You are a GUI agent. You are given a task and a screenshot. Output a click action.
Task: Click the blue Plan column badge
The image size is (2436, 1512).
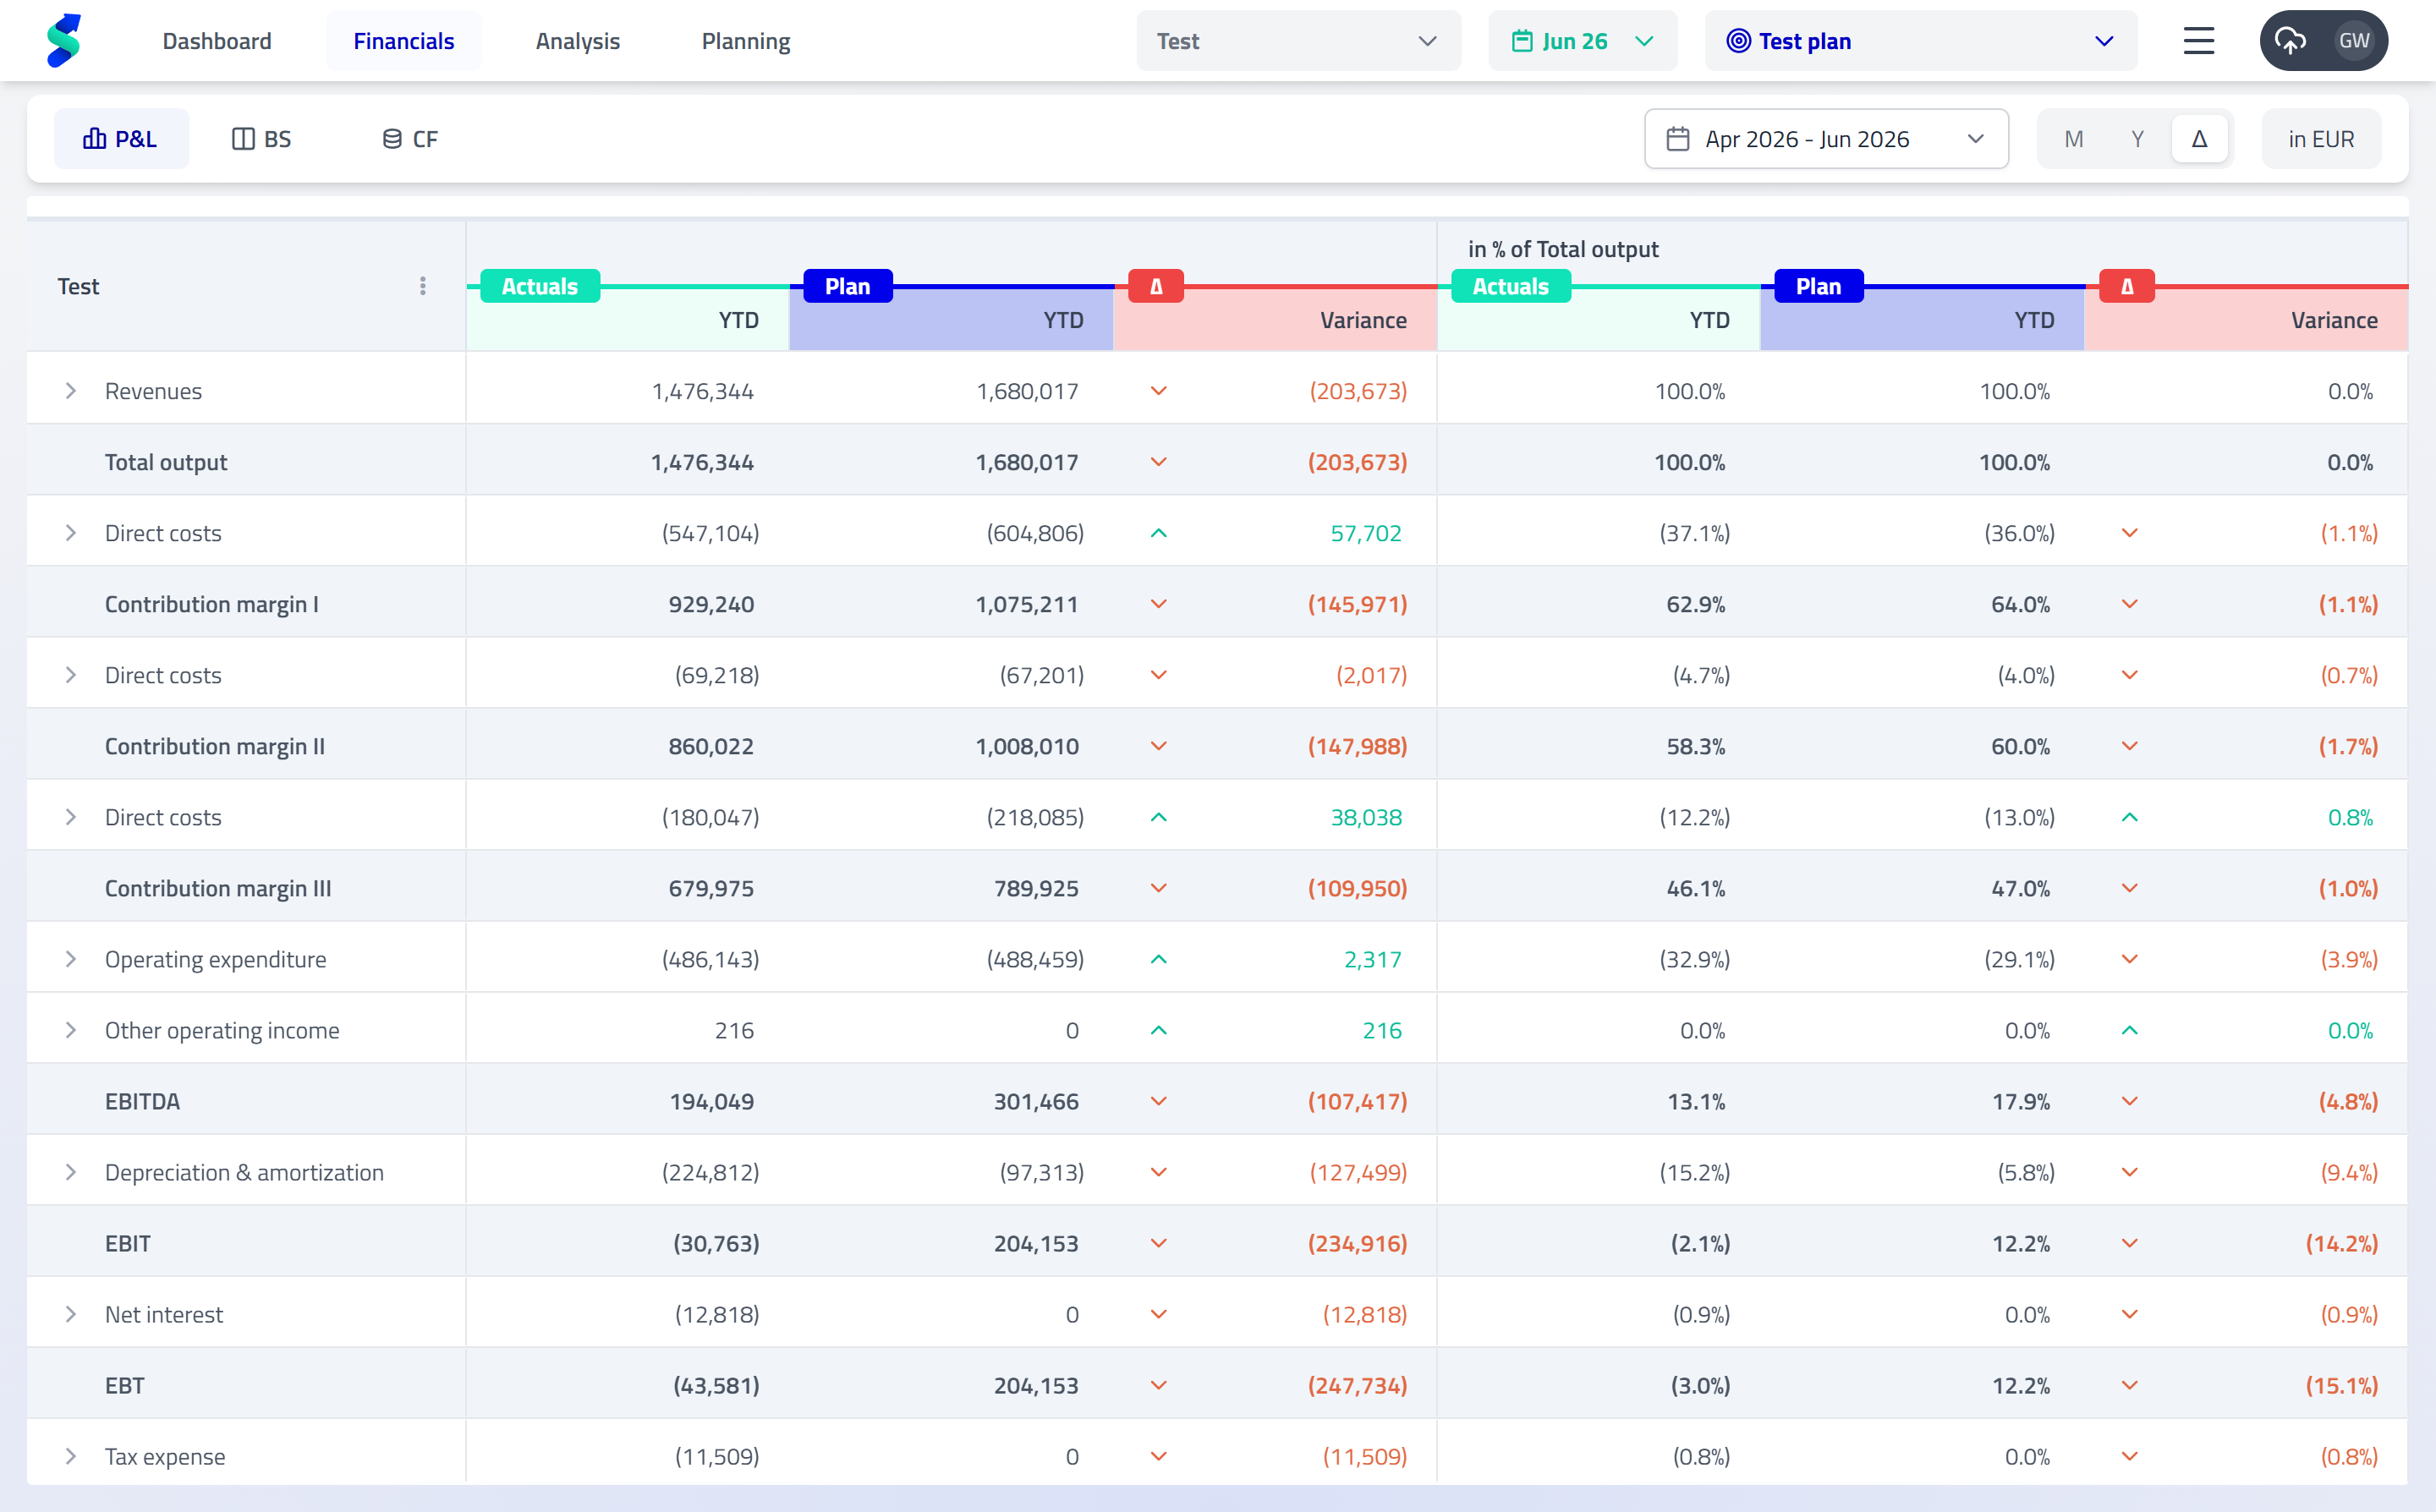(x=847, y=286)
